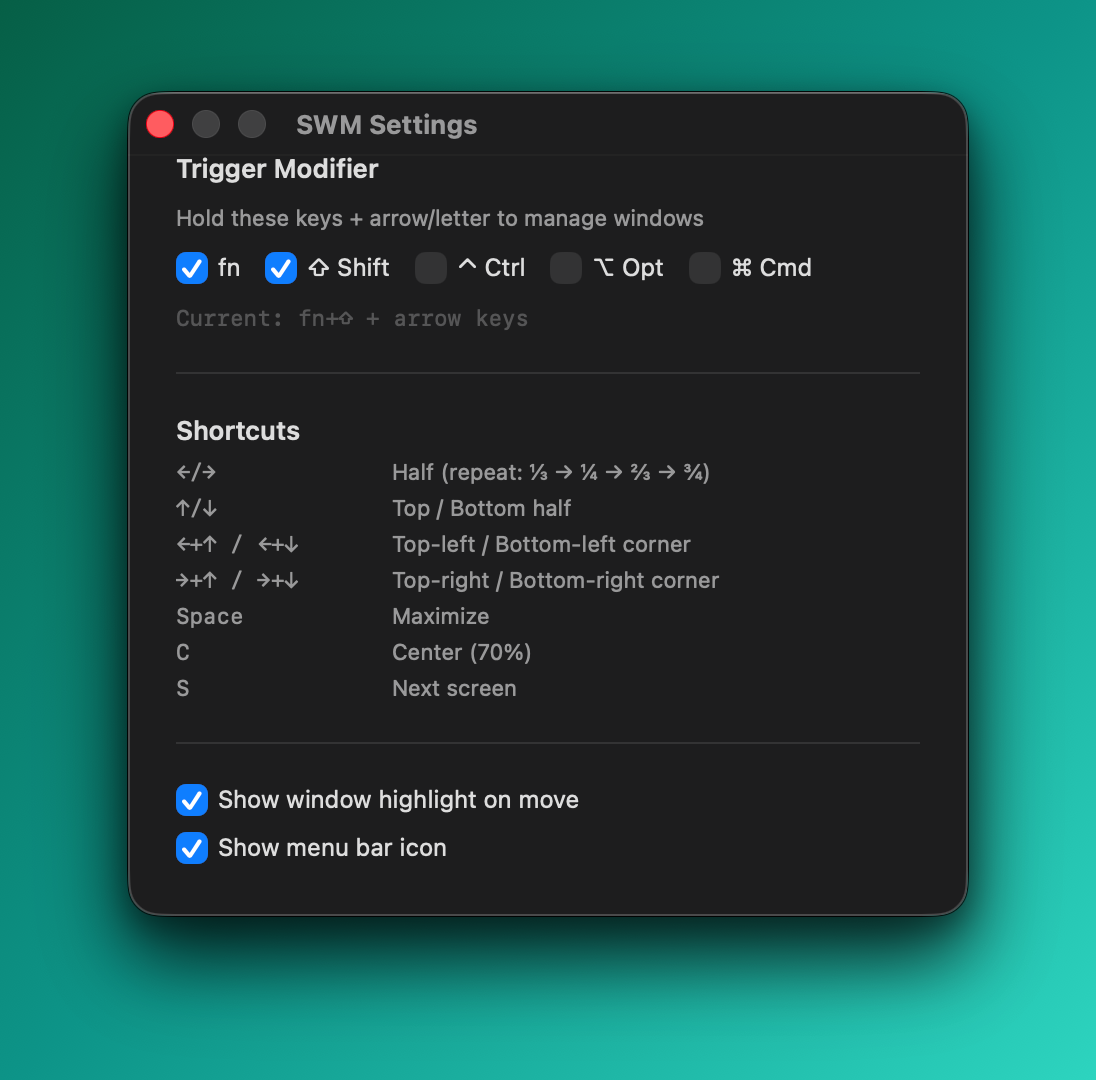
Task: Click the Option key symbol icon
Action: tap(603, 268)
